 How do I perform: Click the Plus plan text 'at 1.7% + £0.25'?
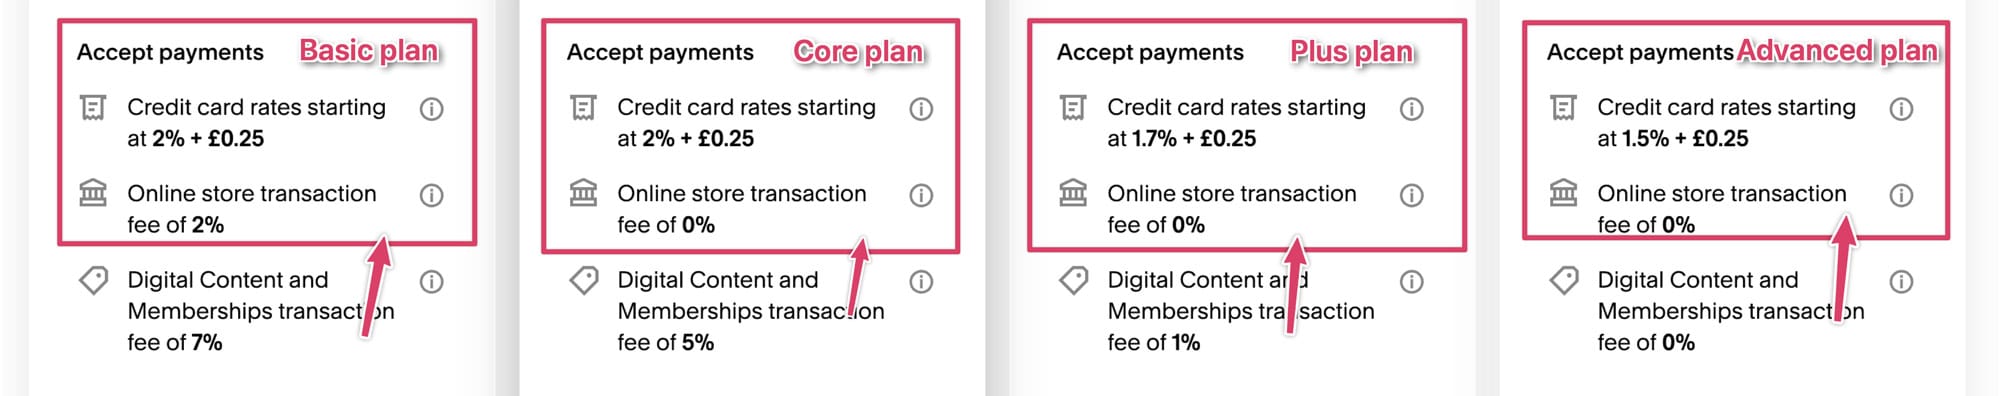[x=1181, y=139]
